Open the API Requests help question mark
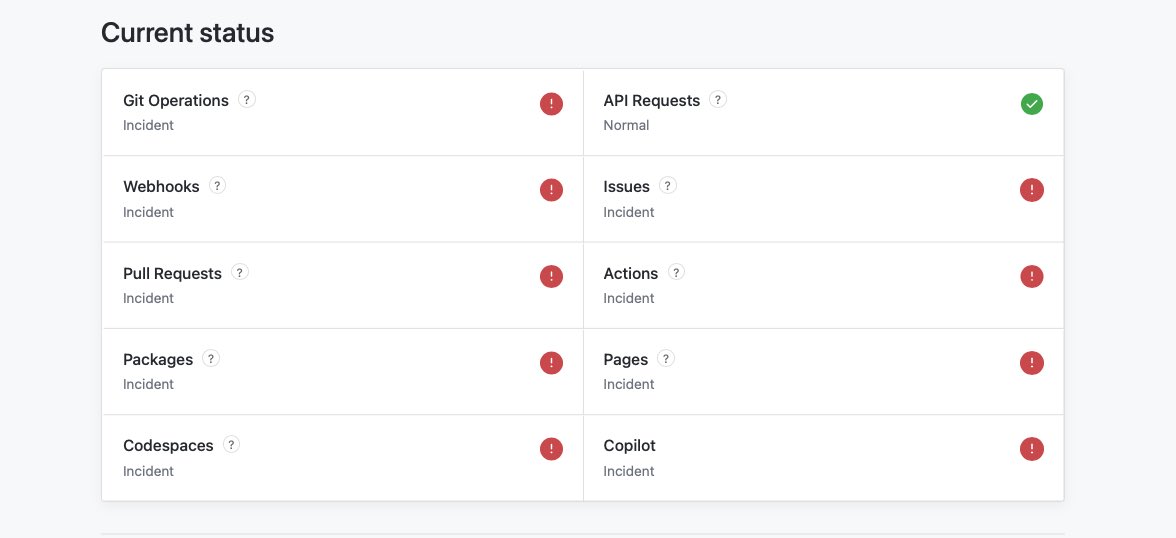 [x=718, y=99]
